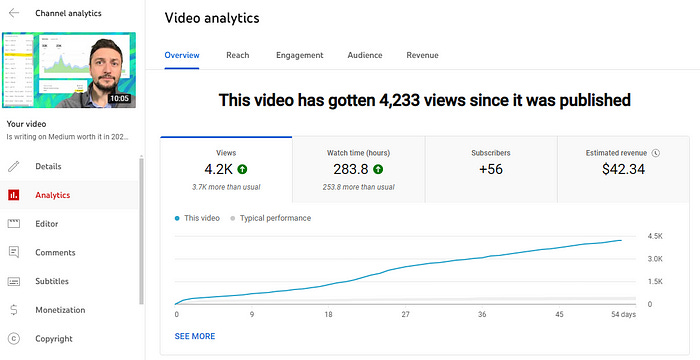Click the 54 days axis label
The height and width of the screenshot is (360, 700).
(623, 314)
